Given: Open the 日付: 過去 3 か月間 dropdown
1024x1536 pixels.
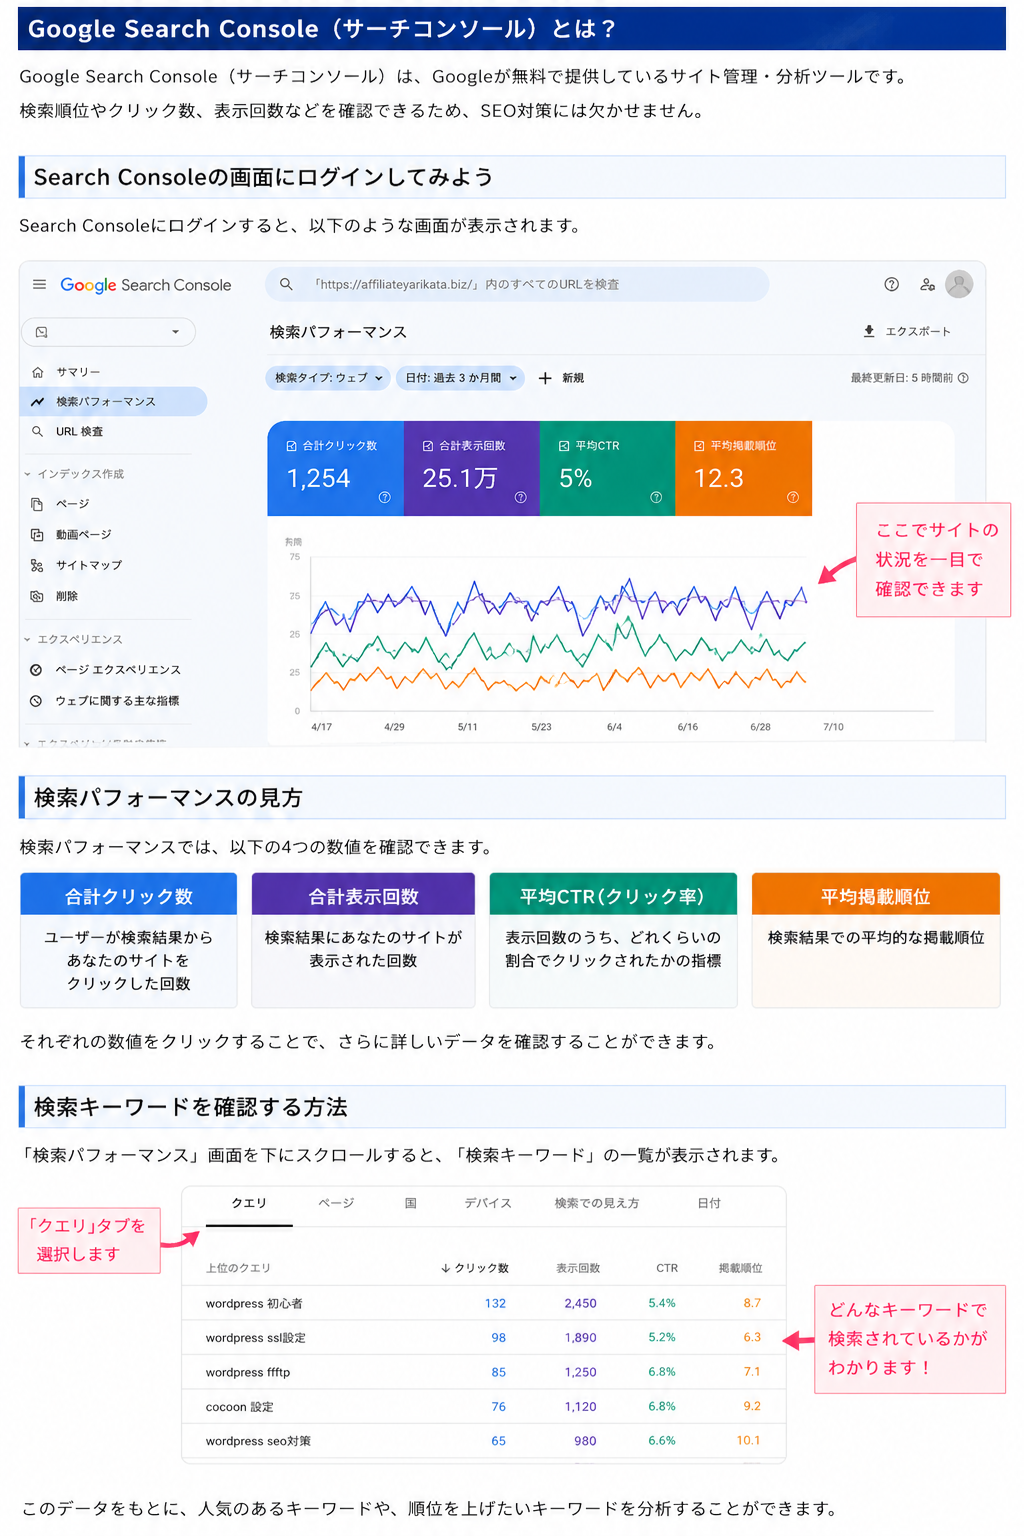Looking at the screenshot, I should [461, 378].
